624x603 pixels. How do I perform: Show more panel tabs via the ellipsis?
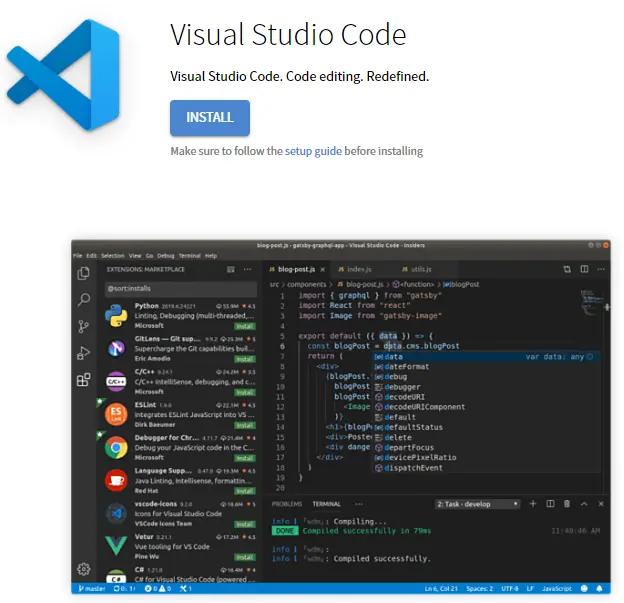tap(359, 504)
